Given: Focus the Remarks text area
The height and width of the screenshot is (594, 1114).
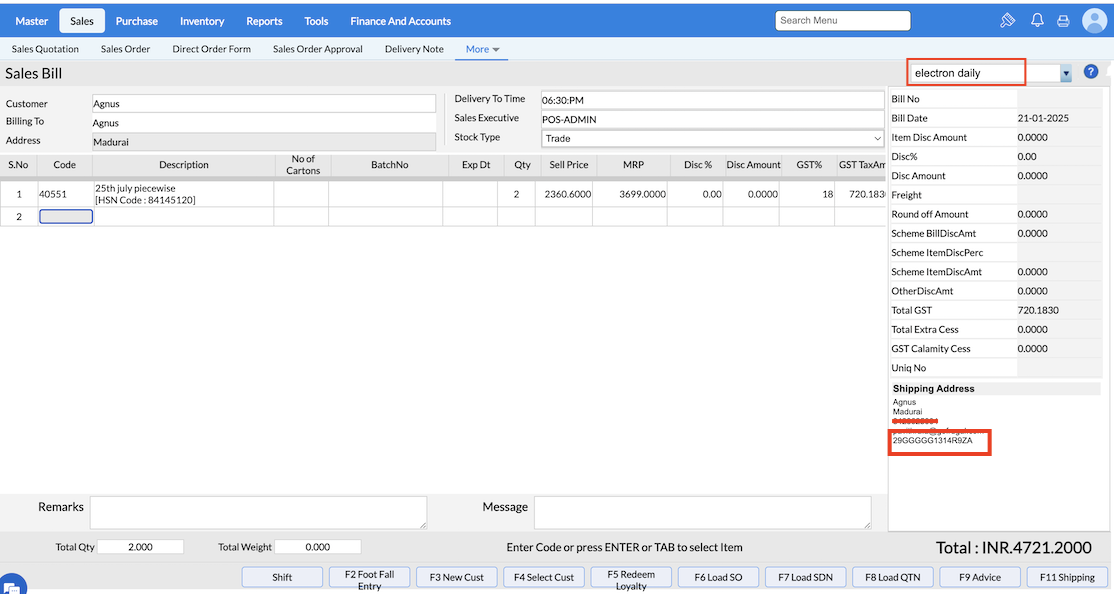Looking at the screenshot, I should [x=258, y=512].
